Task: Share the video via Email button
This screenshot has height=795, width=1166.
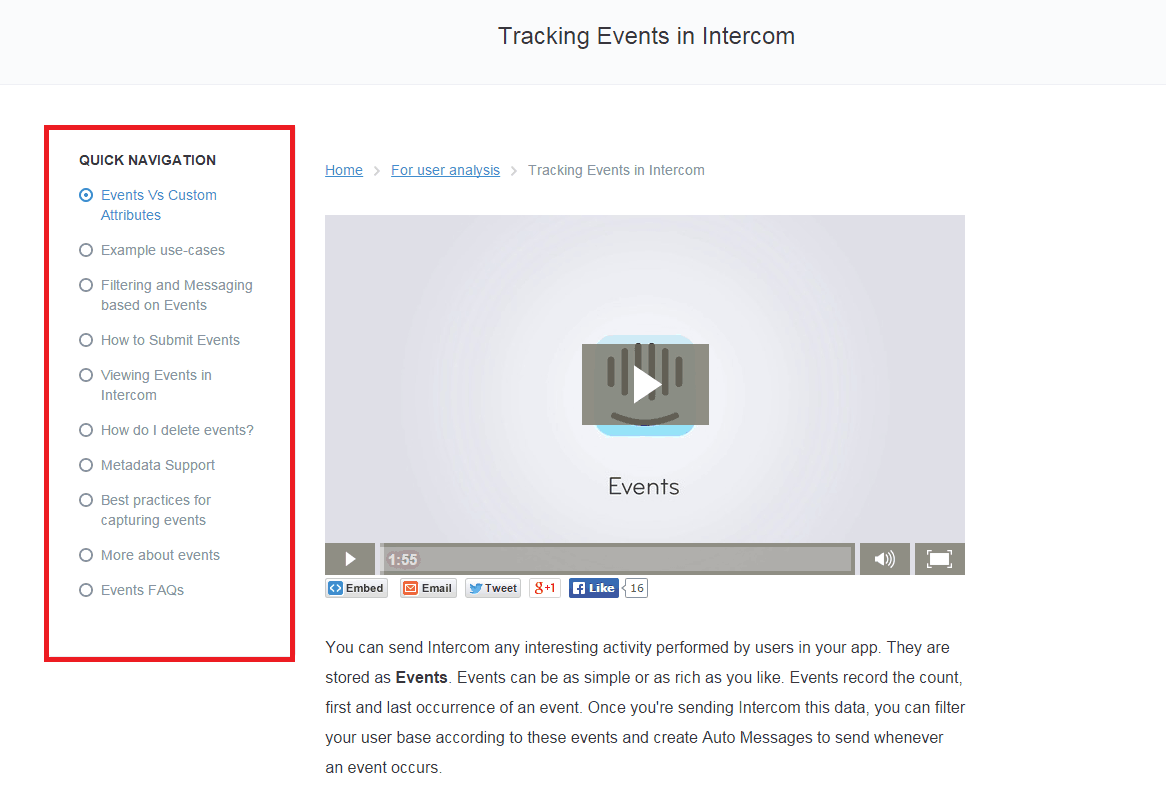Action: coord(428,588)
